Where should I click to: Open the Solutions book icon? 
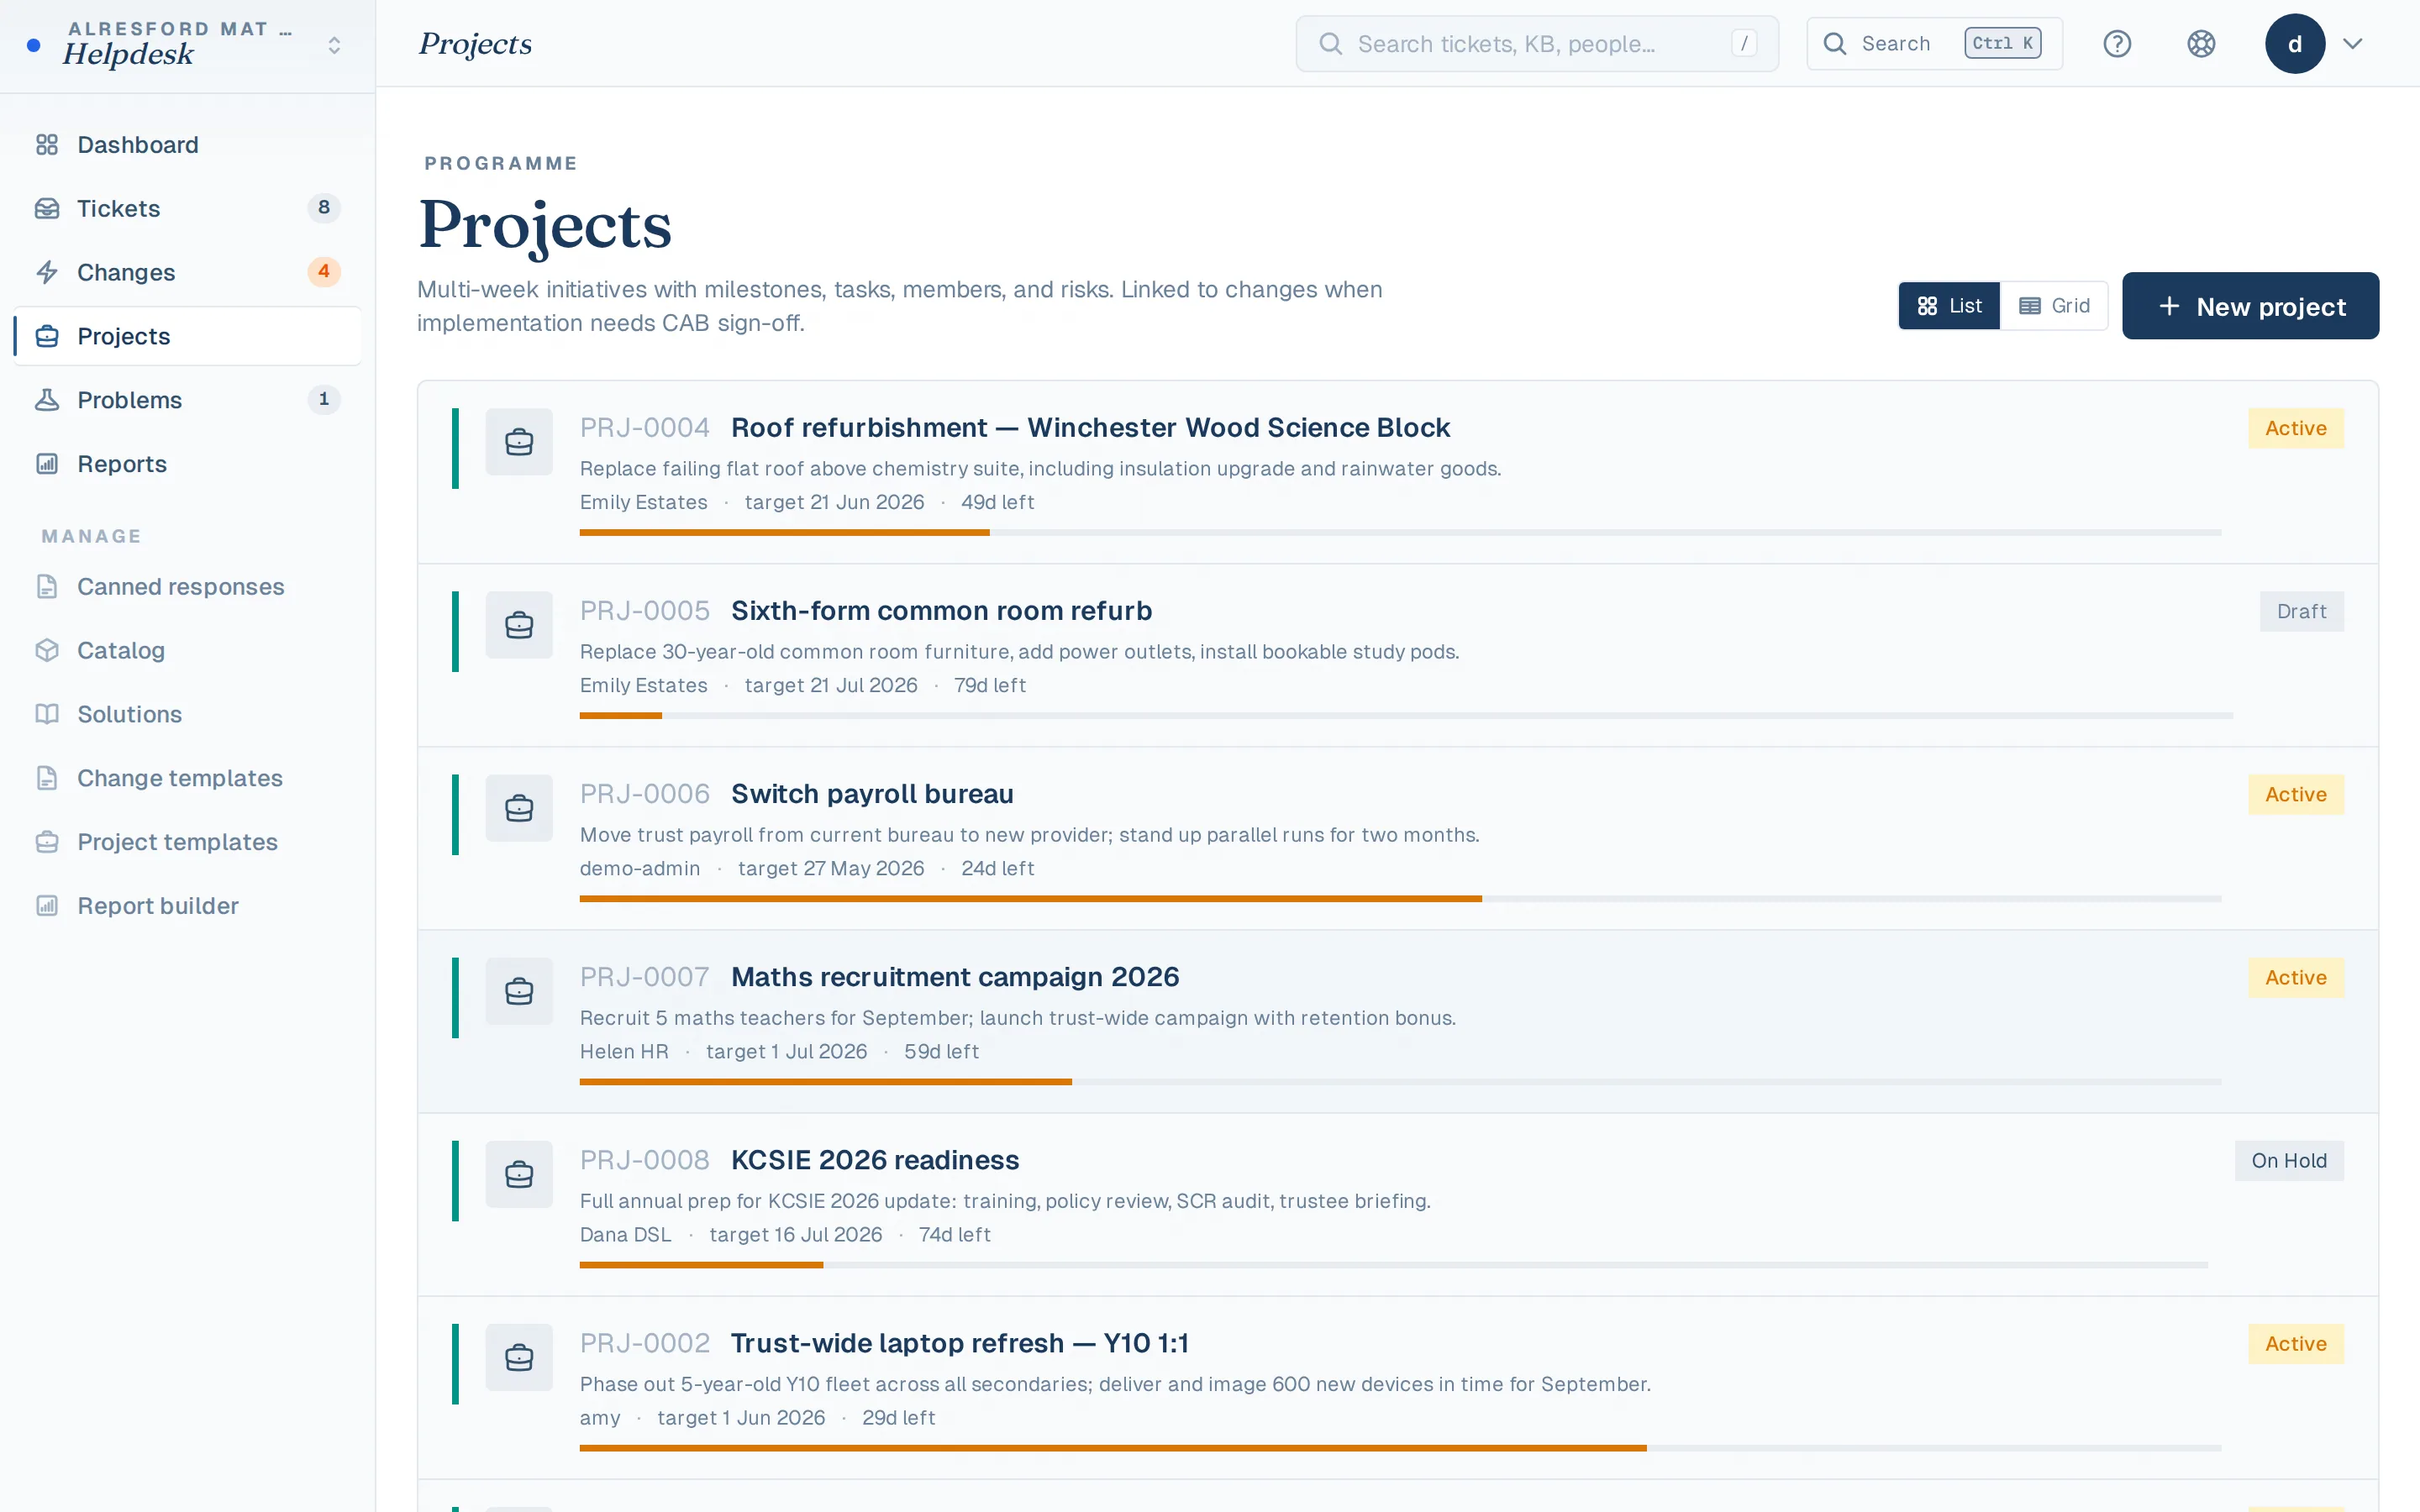(47, 714)
